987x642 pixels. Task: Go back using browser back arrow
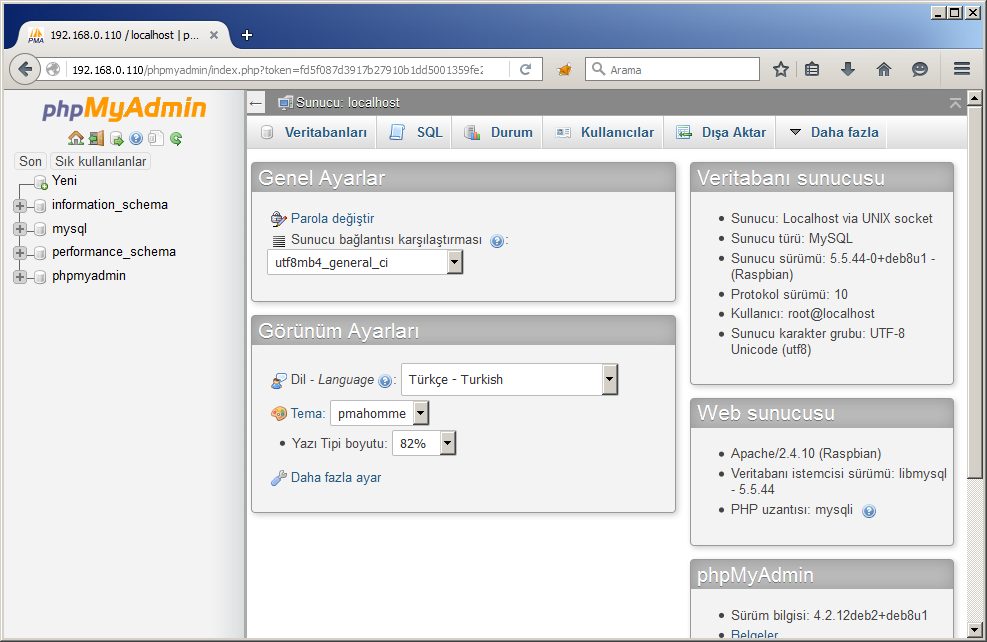(x=25, y=69)
